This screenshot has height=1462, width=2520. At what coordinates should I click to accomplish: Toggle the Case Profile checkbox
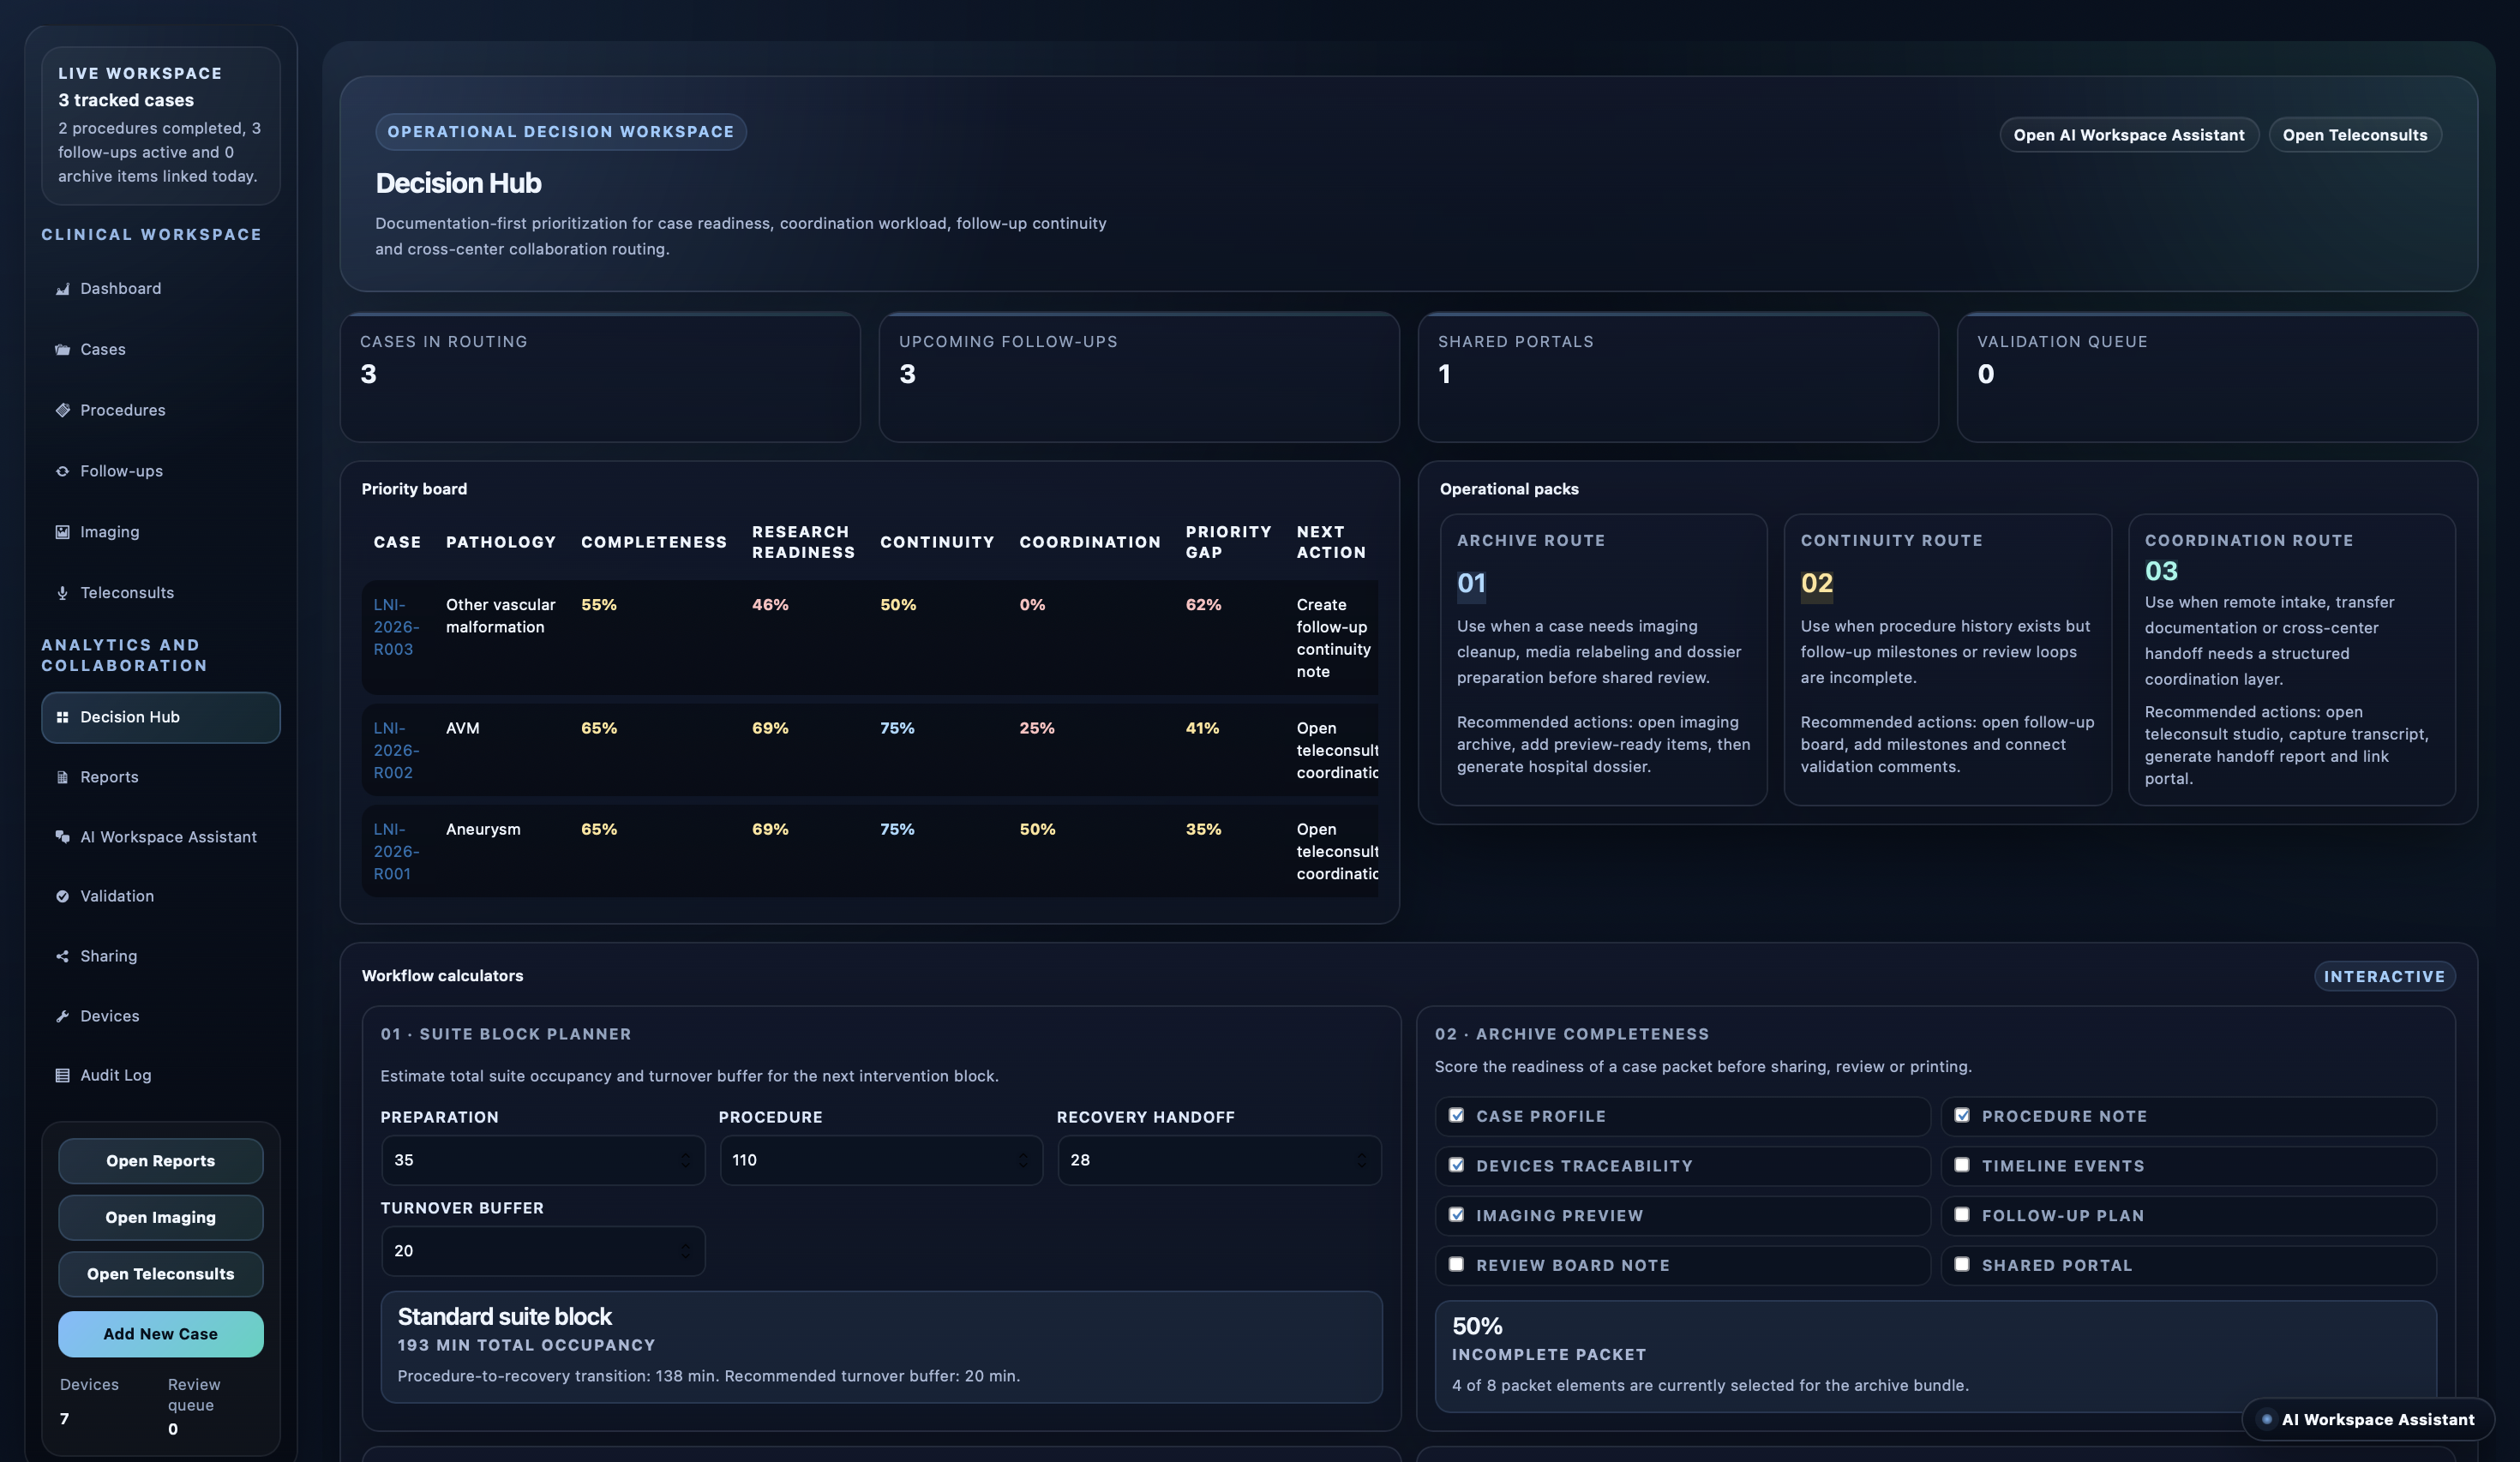pos(1456,1115)
